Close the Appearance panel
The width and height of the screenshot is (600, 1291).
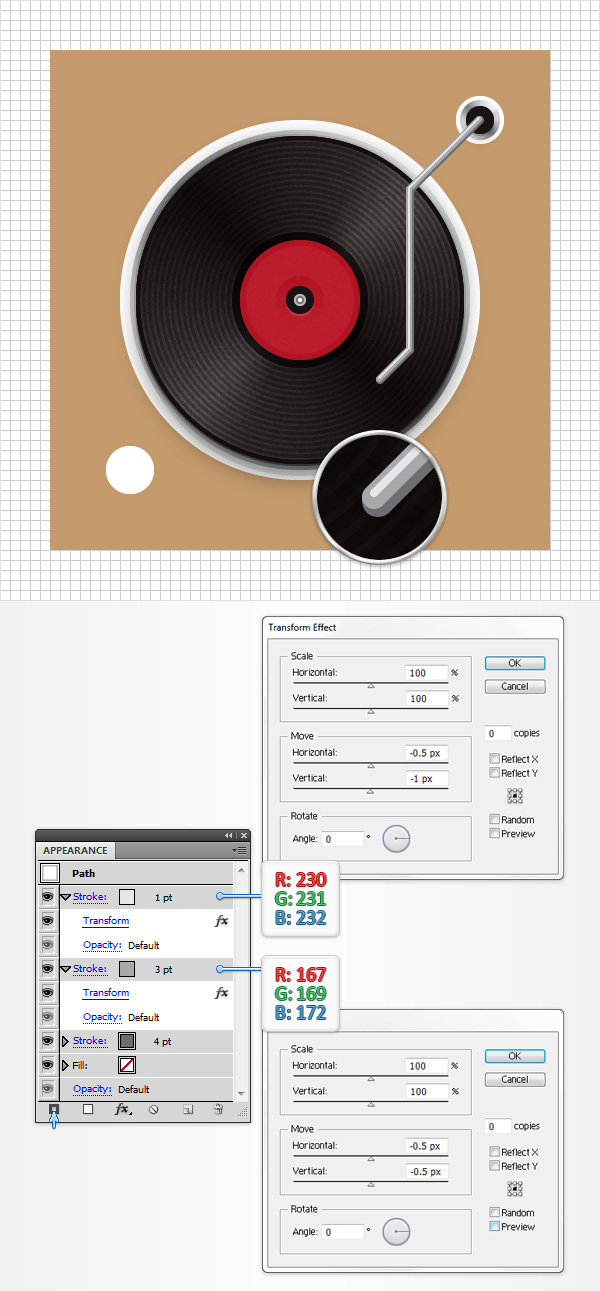tap(243, 835)
